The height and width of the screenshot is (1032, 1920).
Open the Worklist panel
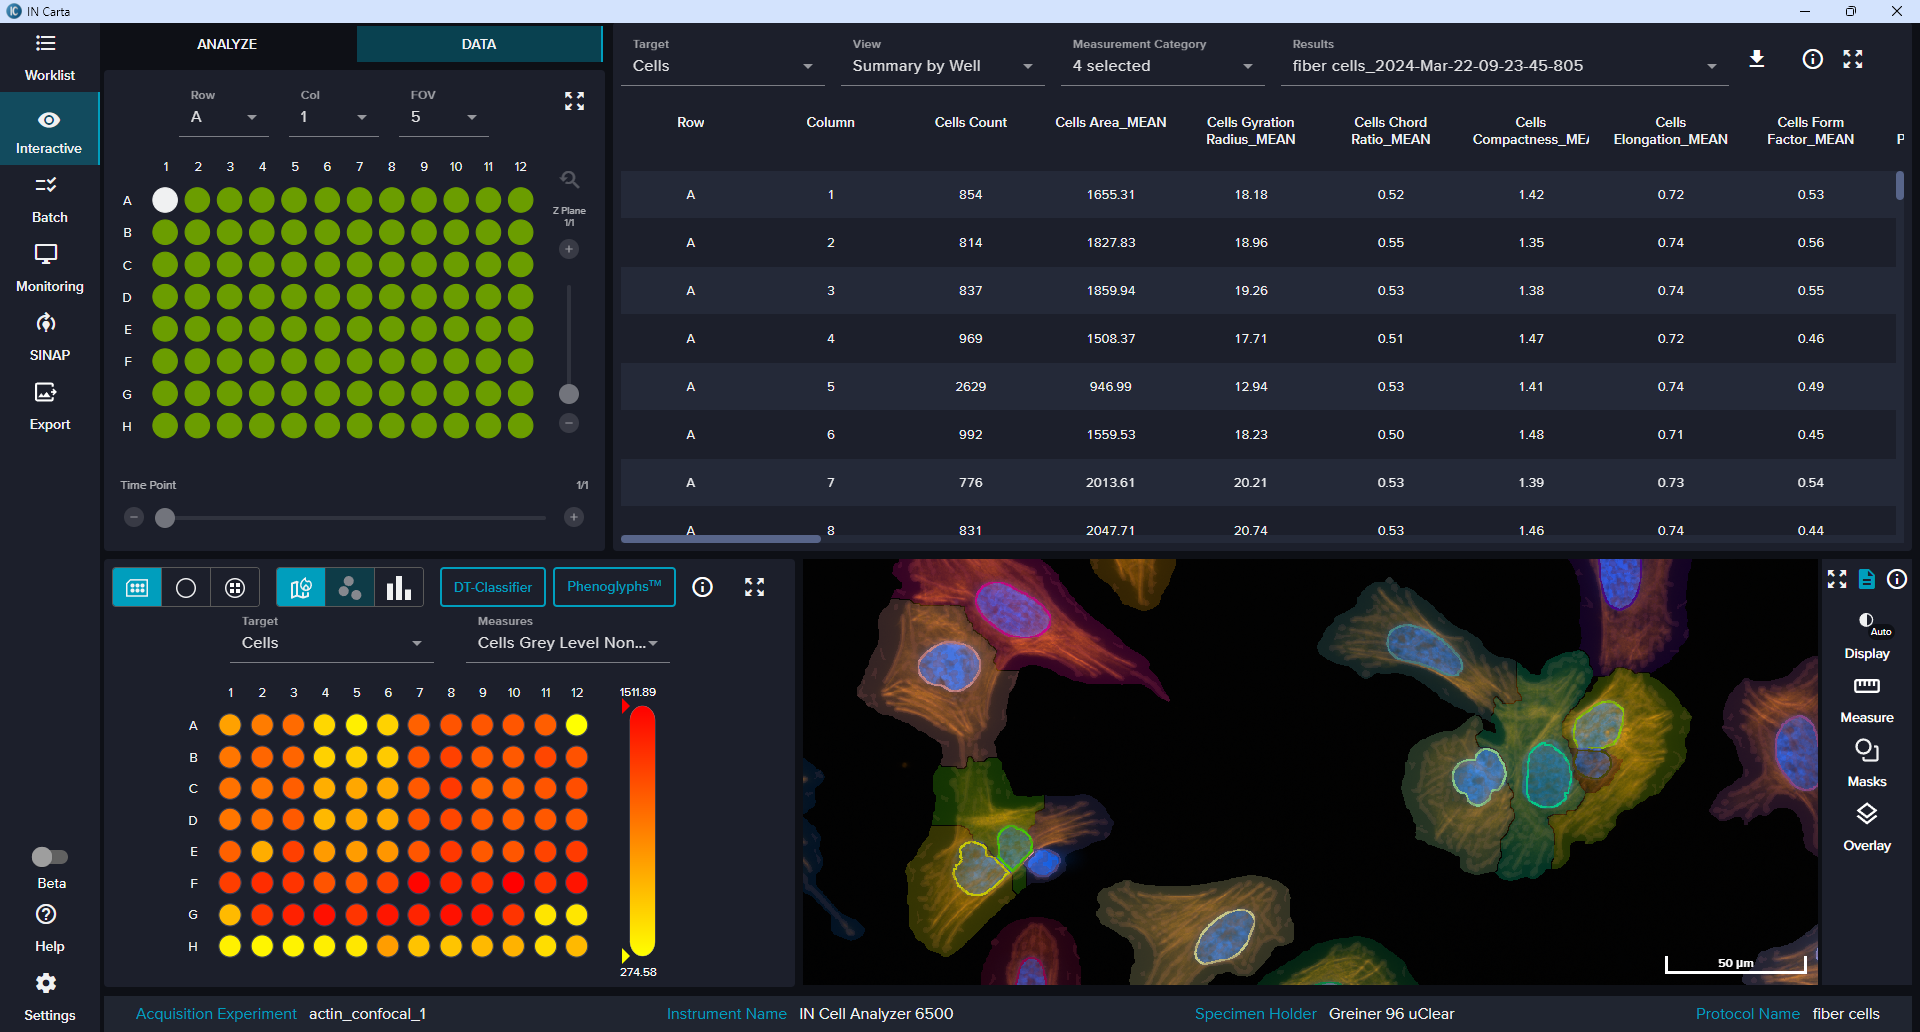[x=49, y=57]
